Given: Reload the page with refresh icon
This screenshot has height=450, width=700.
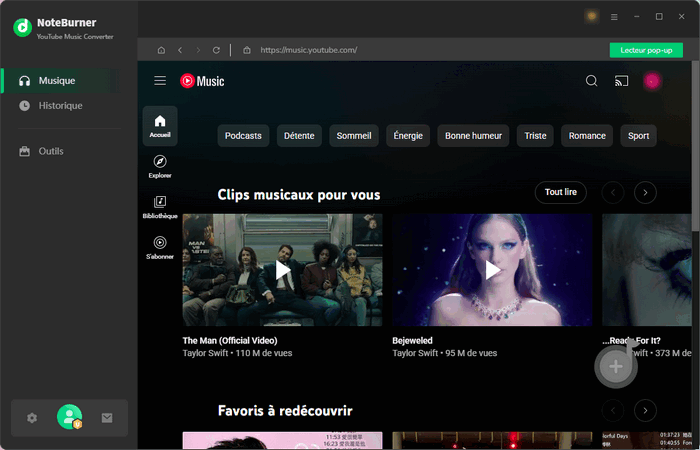Looking at the screenshot, I should click(x=216, y=50).
